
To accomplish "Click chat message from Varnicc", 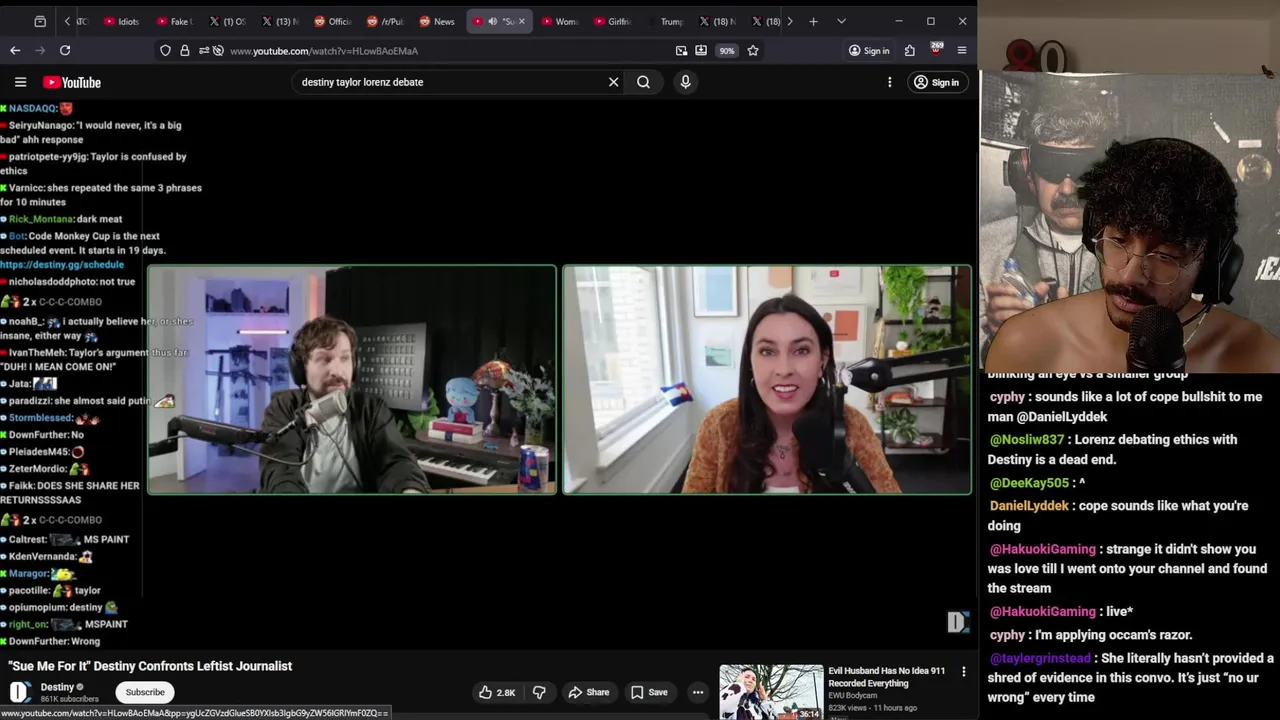I will click(101, 195).
